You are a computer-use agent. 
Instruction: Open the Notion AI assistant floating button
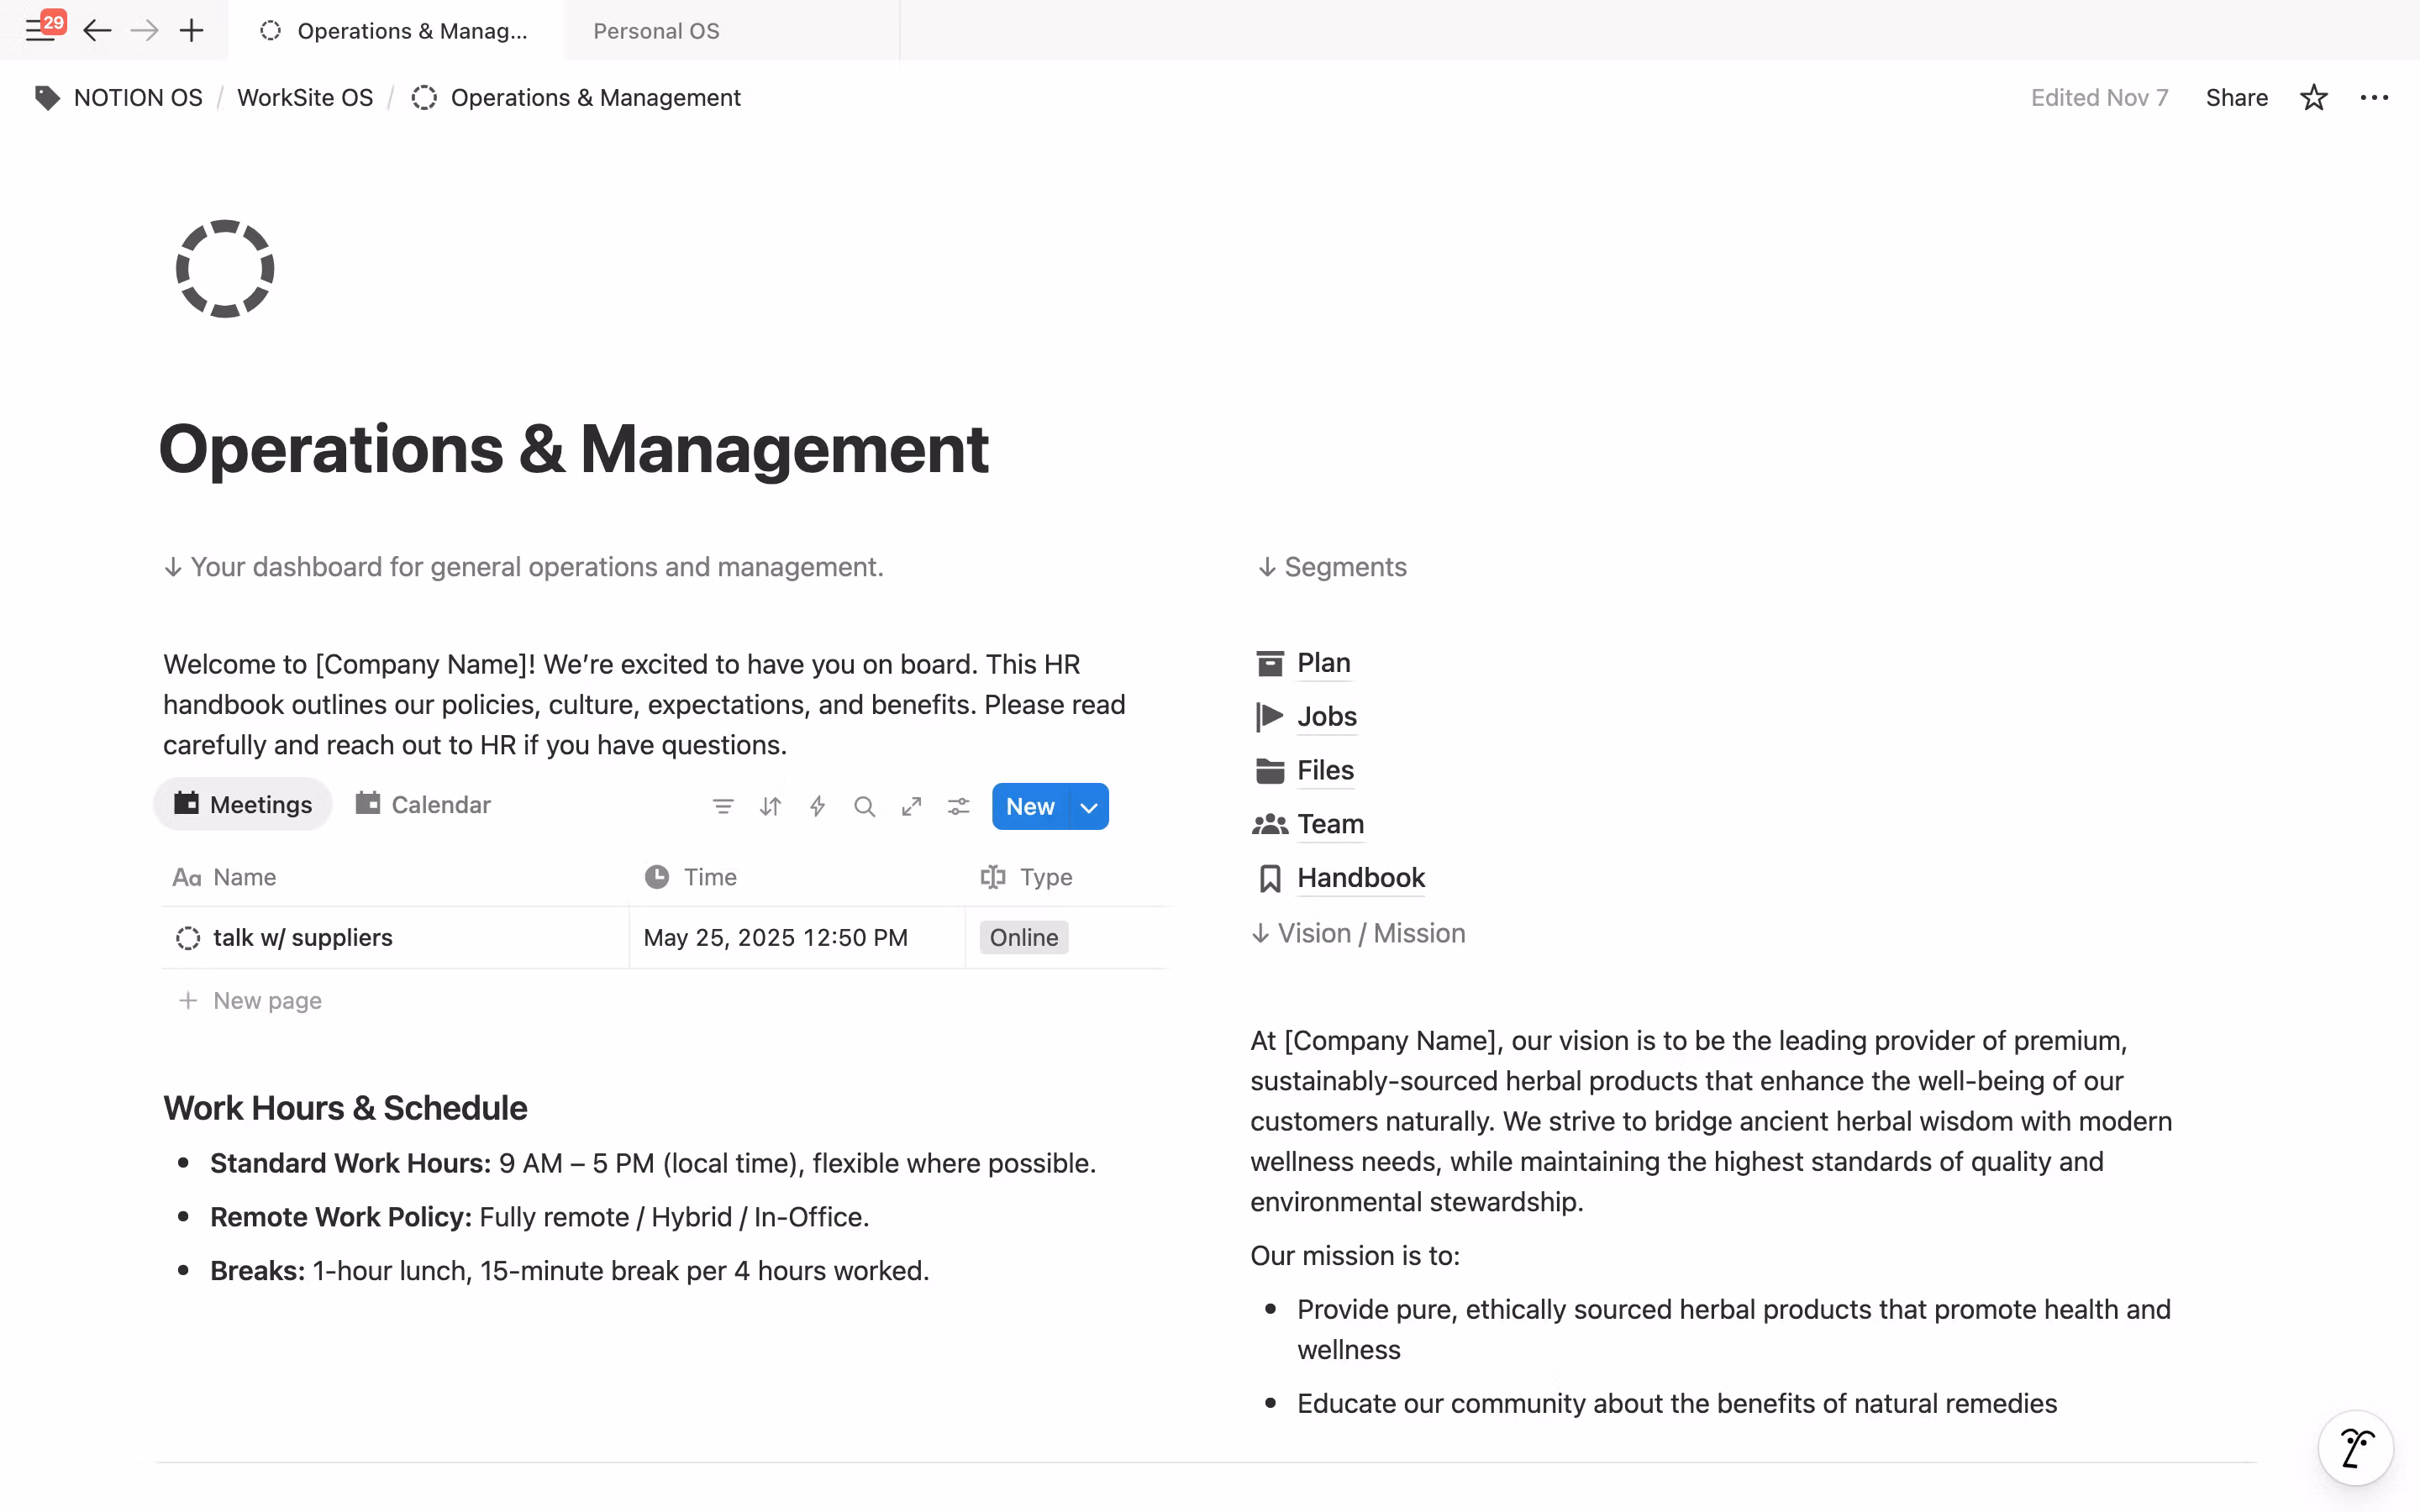(x=2355, y=1447)
